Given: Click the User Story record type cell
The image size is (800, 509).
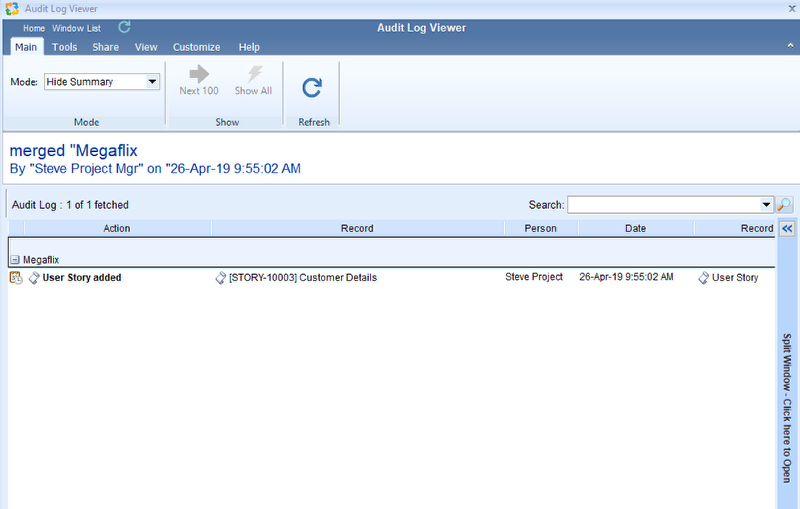Looking at the screenshot, I should click(735, 278).
